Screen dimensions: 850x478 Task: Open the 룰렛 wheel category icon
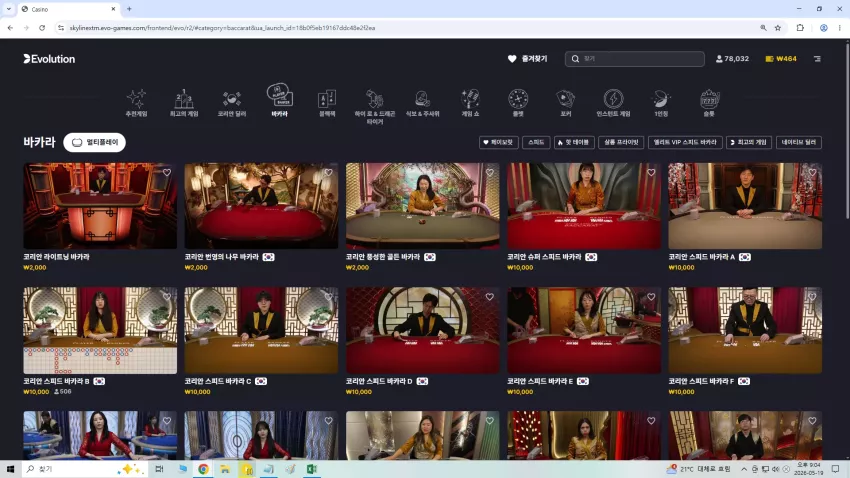click(x=518, y=103)
